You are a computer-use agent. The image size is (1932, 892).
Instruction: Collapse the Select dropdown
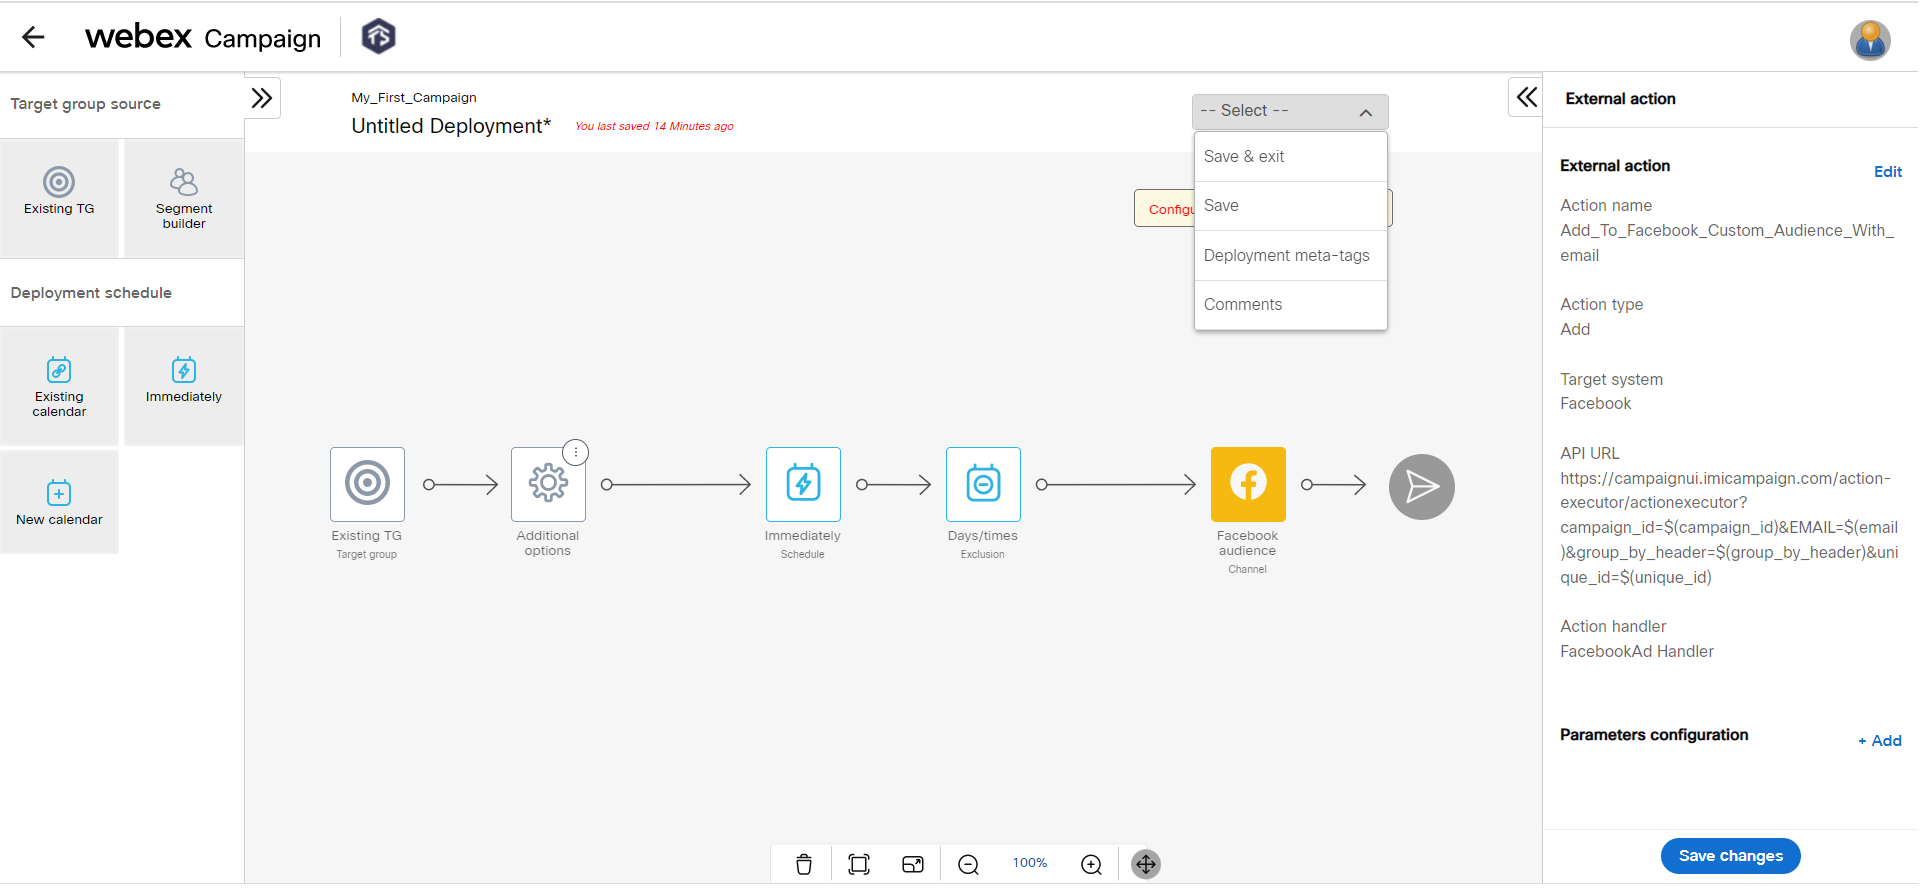pos(1290,111)
